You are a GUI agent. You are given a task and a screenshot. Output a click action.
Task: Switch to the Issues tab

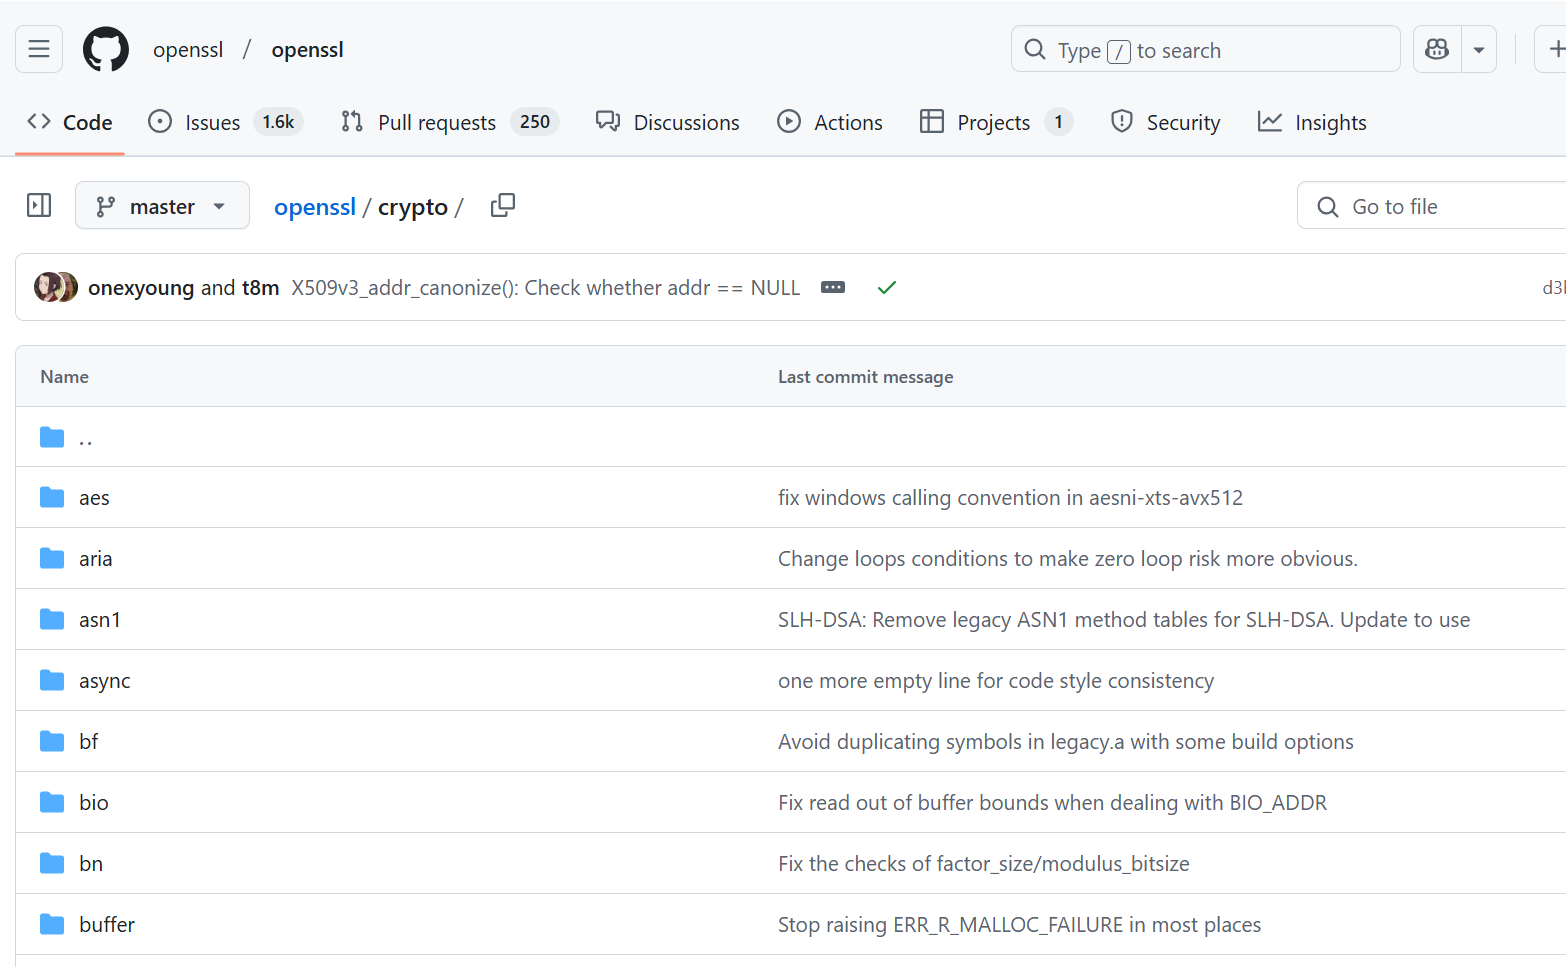coord(225,122)
